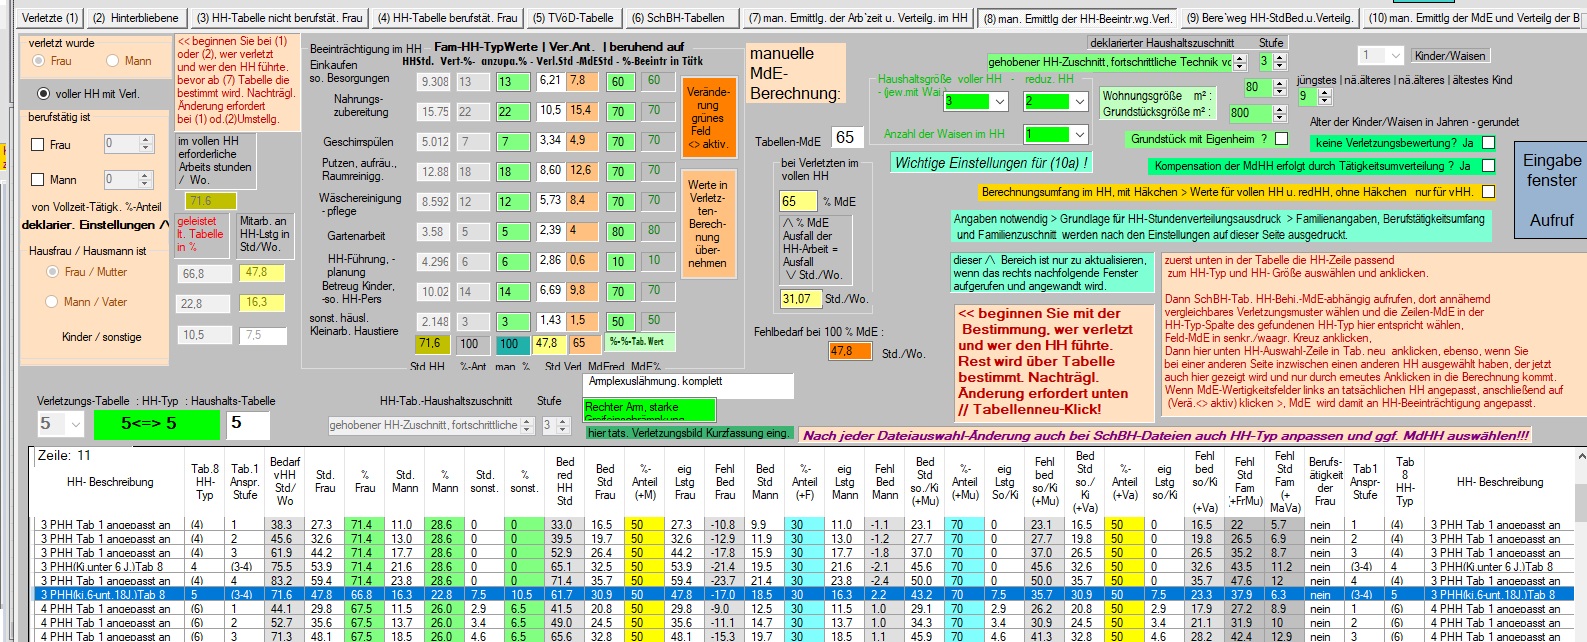This screenshot has width=1587, height=642.
Task: Check Grundstück mit Eigenheim box
Action: tap(1283, 139)
